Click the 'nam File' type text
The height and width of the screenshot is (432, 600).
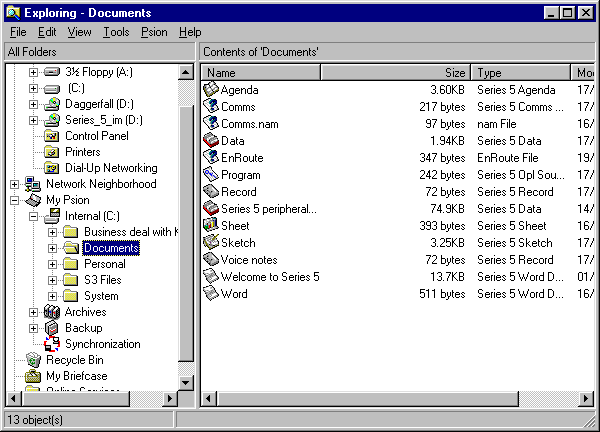click(497, 124)
